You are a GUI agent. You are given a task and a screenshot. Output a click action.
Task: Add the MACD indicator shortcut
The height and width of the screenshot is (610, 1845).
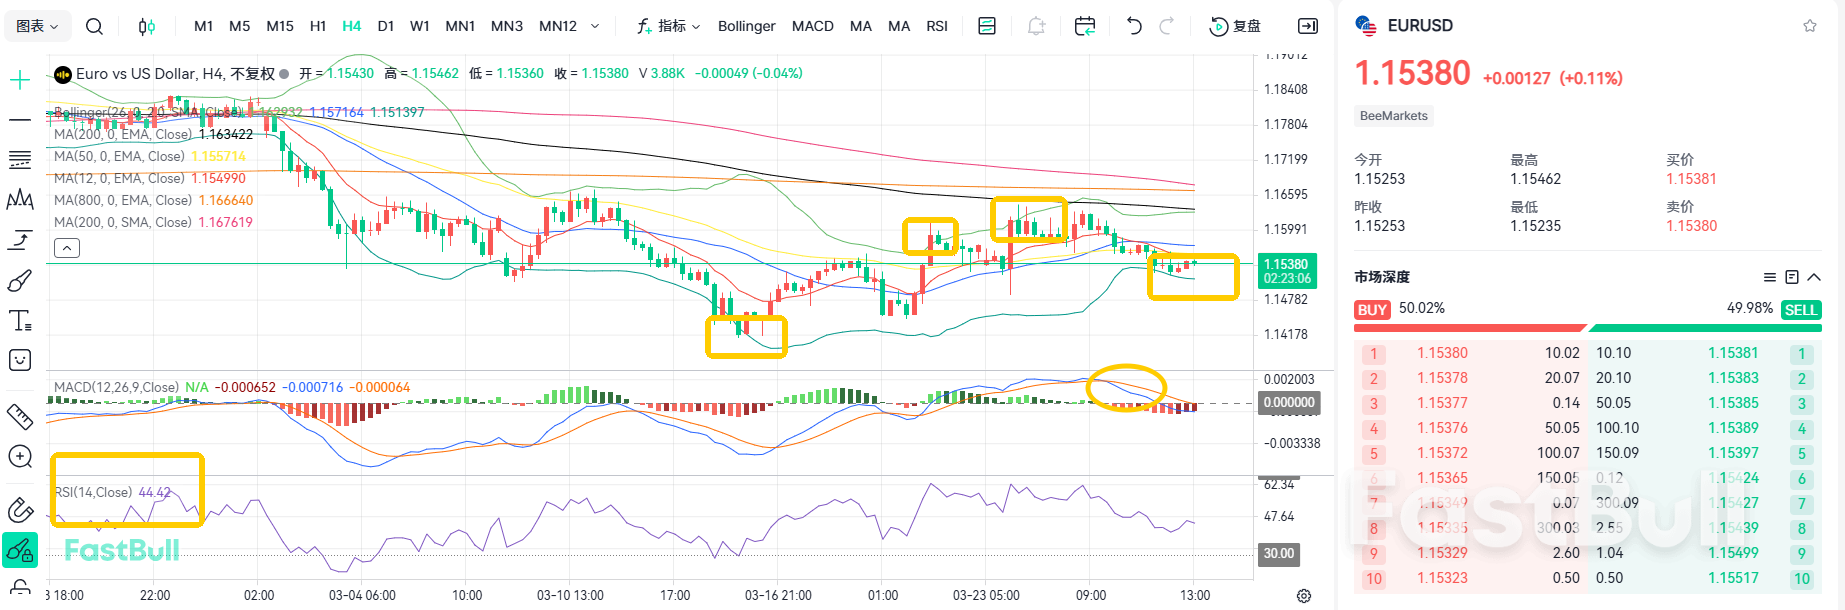tap(813, 26)
